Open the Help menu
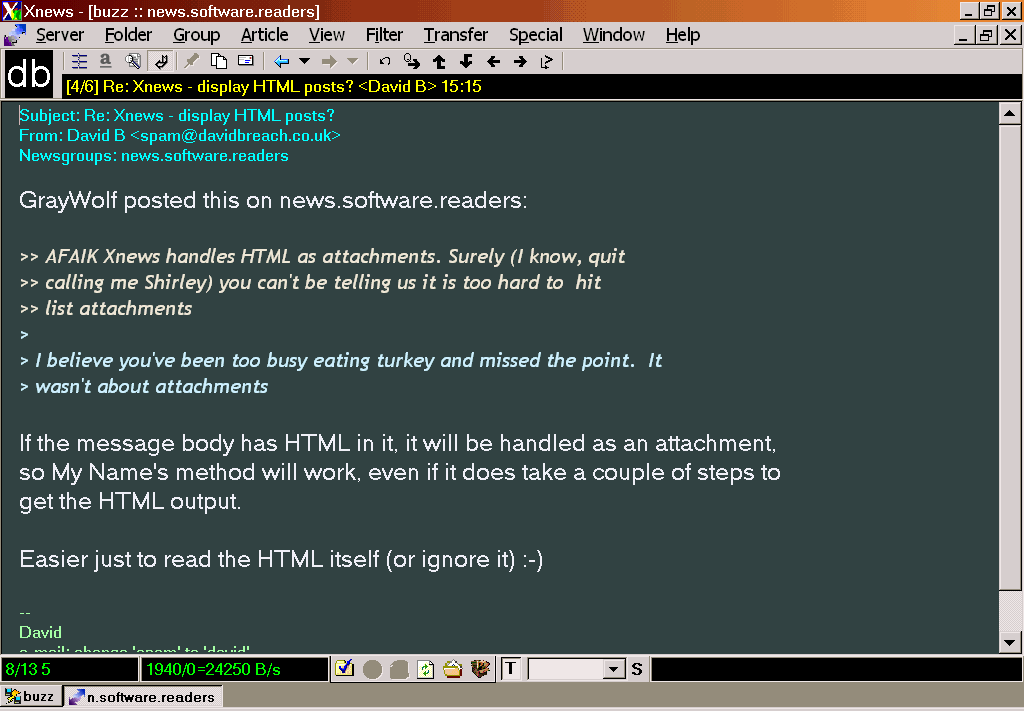This screenshot has width=1024, height=711. (x=682, y=35)
